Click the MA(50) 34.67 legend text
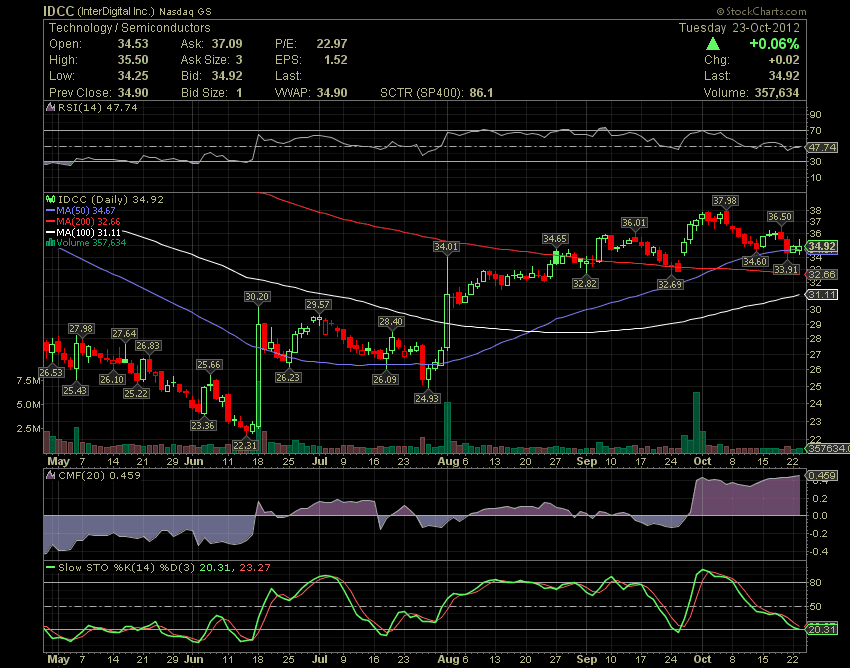Image resolution: width=850 pixels, height=668 pixels. (x=86, y=210)
